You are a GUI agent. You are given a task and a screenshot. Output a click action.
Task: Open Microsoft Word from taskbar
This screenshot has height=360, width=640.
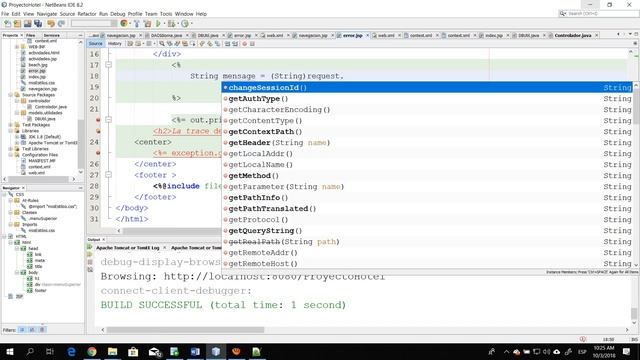click(195, 351)
